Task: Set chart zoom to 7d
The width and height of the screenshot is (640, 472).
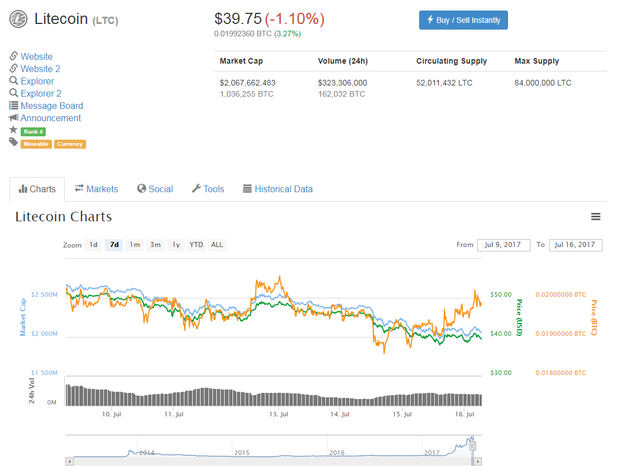Action: tap(114, 245)
